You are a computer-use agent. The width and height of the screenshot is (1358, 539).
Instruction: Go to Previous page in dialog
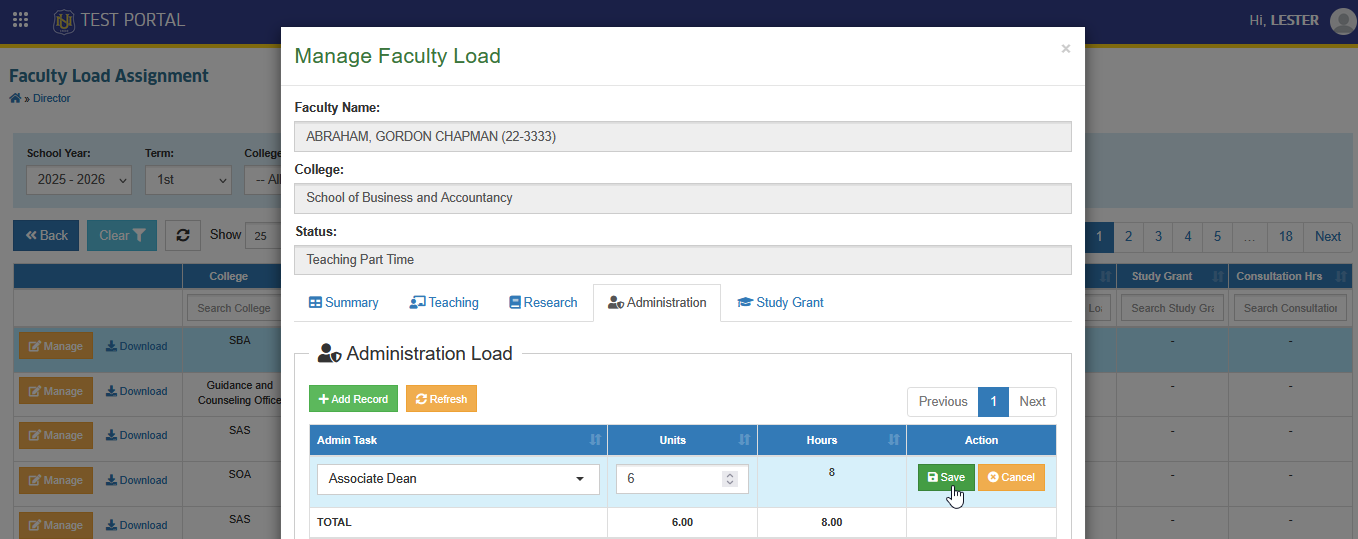[x=943, y=401]
